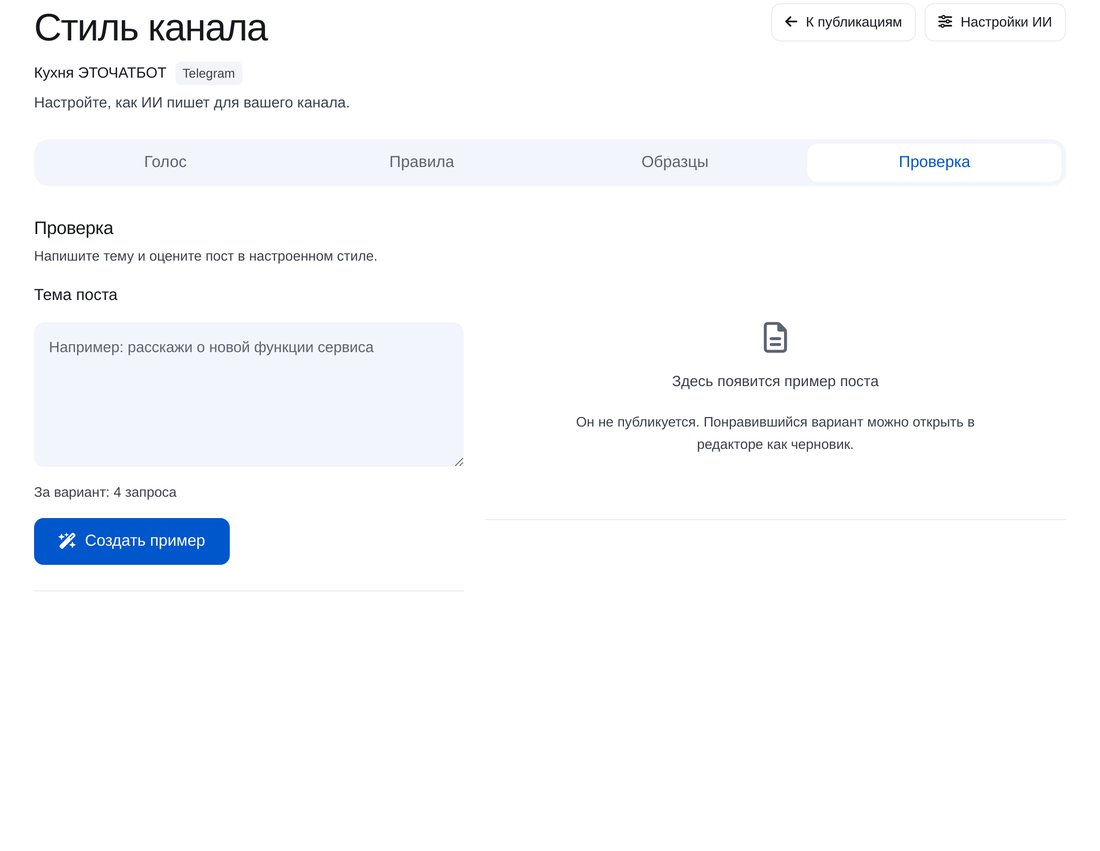The image size is (1100, 851).
Task: Click the magic wand icon on Создать пример
Action: pyautogui.click(x=67, y=541)
